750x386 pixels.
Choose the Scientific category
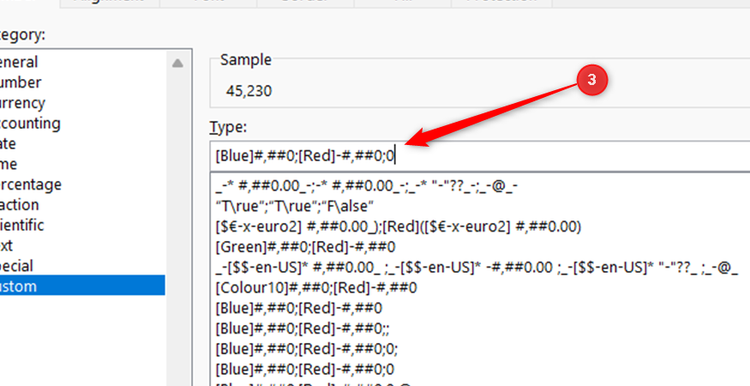click(82, 225)
